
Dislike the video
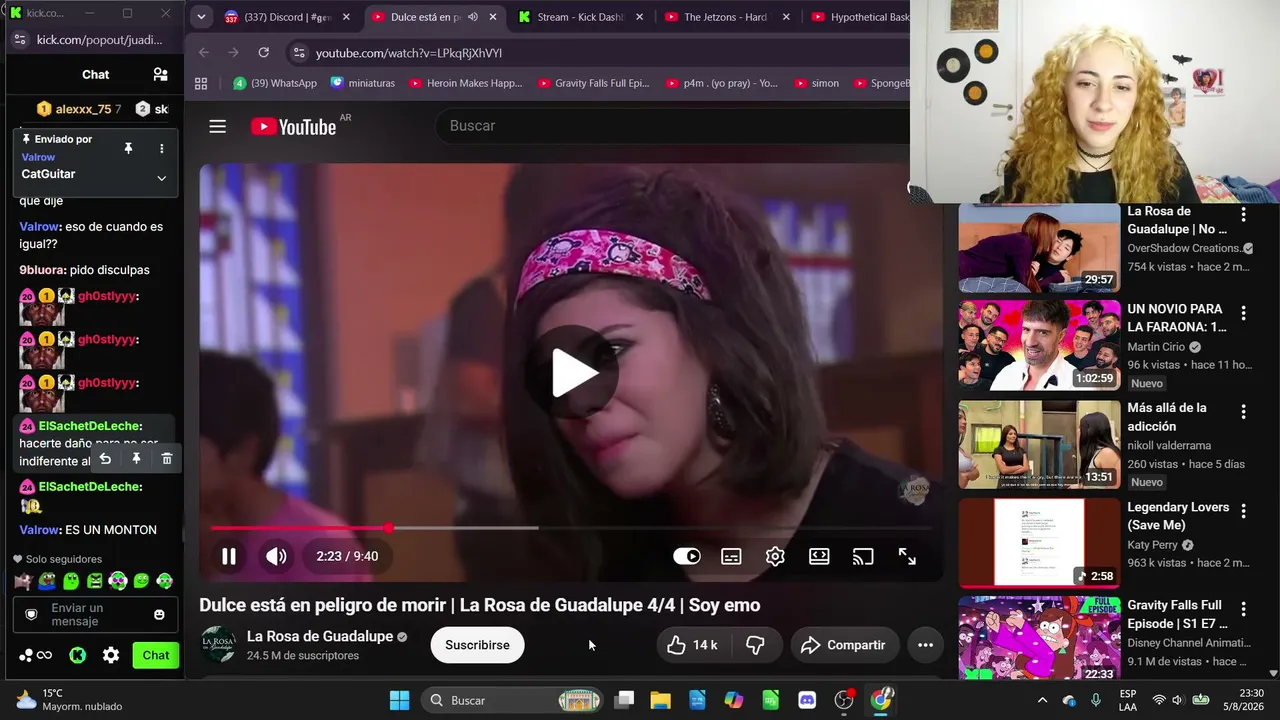pos(756,645)
